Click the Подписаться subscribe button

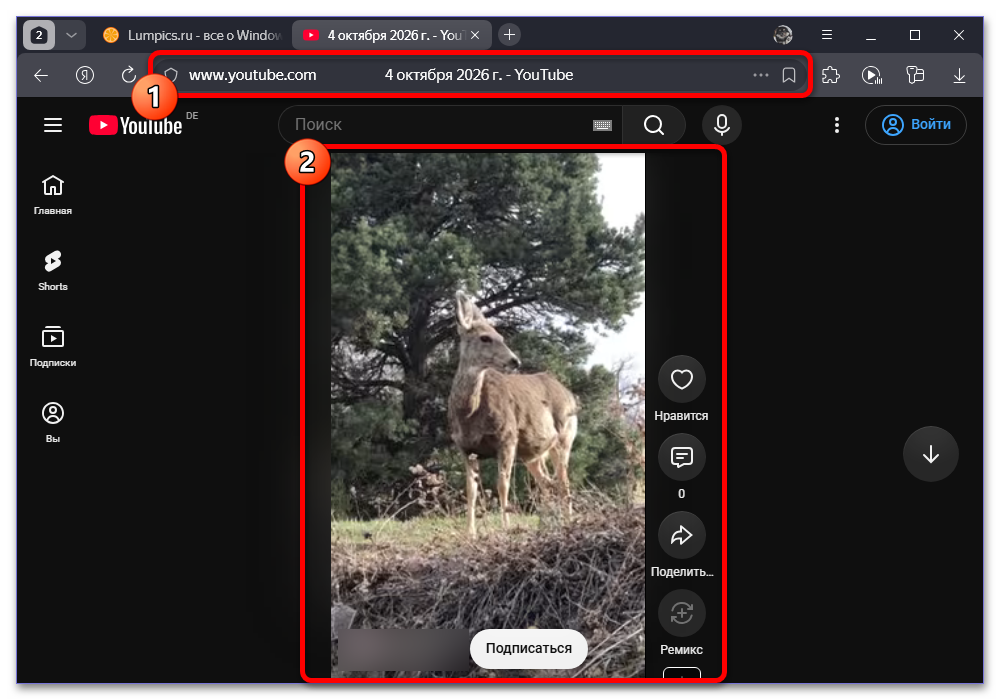coord(529,648)
